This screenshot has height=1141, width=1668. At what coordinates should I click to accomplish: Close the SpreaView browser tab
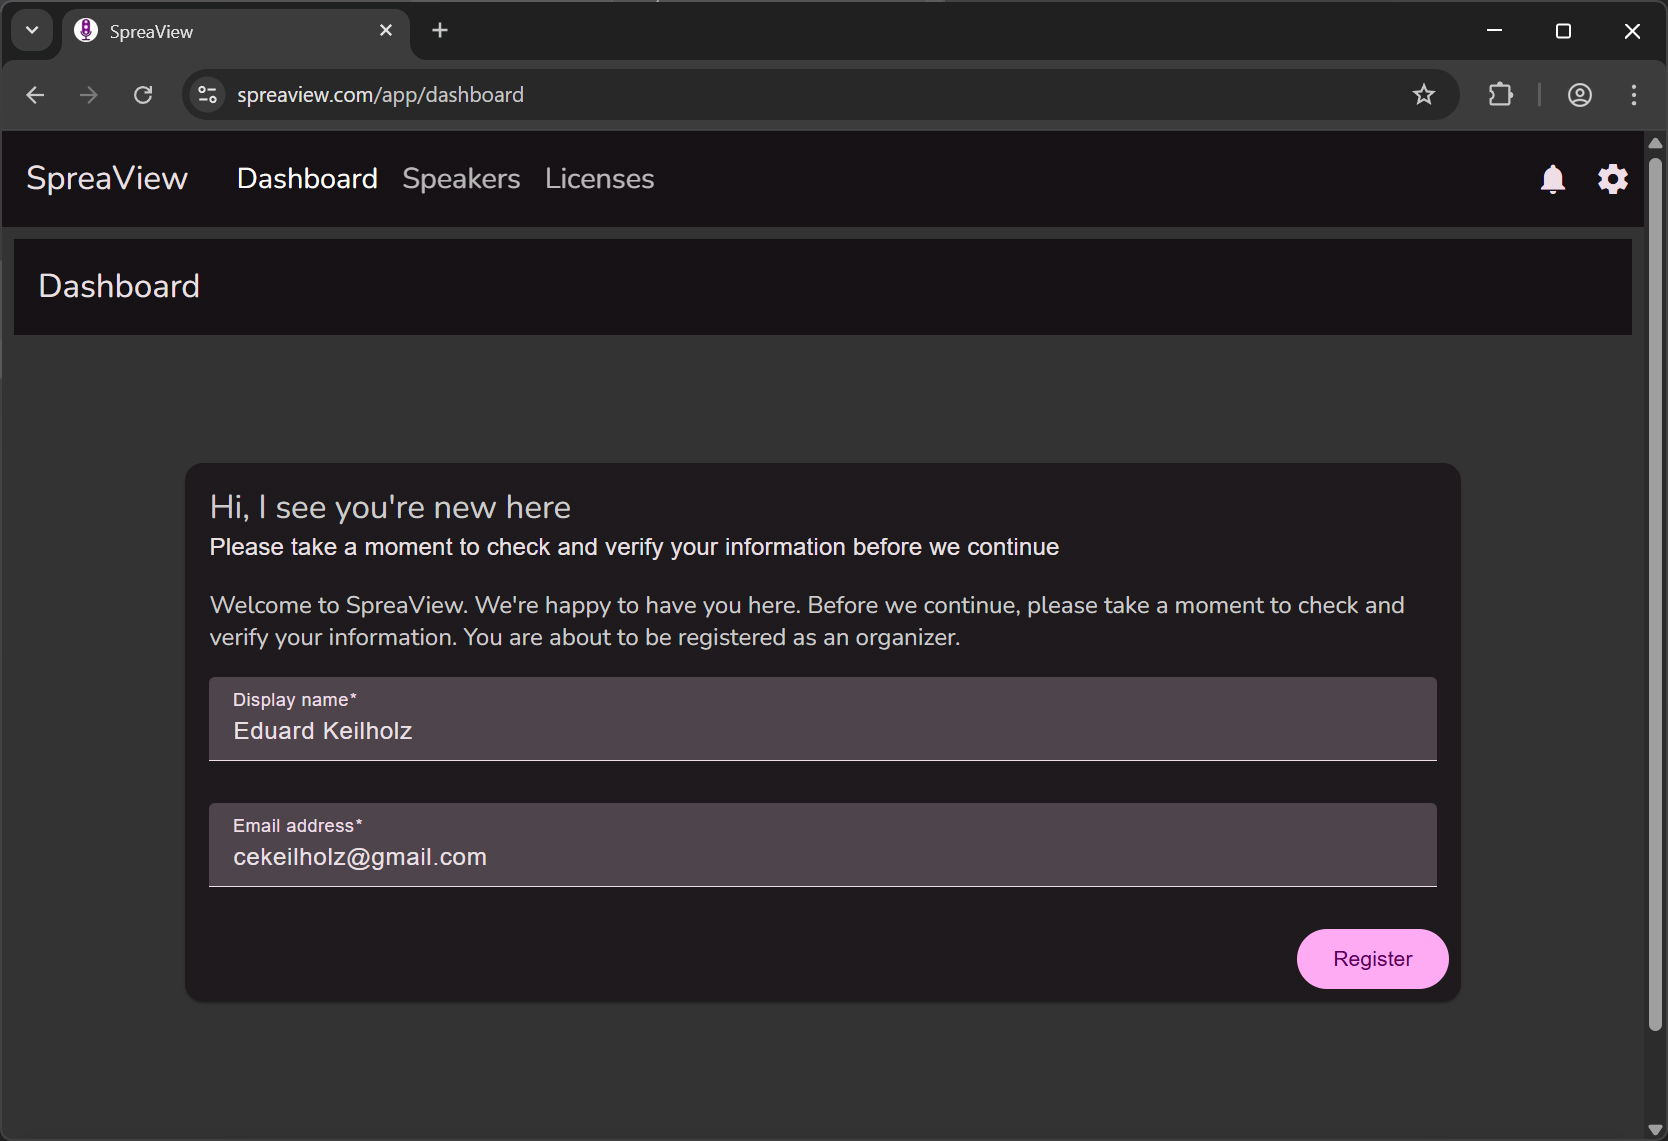[x=386, y=31]
